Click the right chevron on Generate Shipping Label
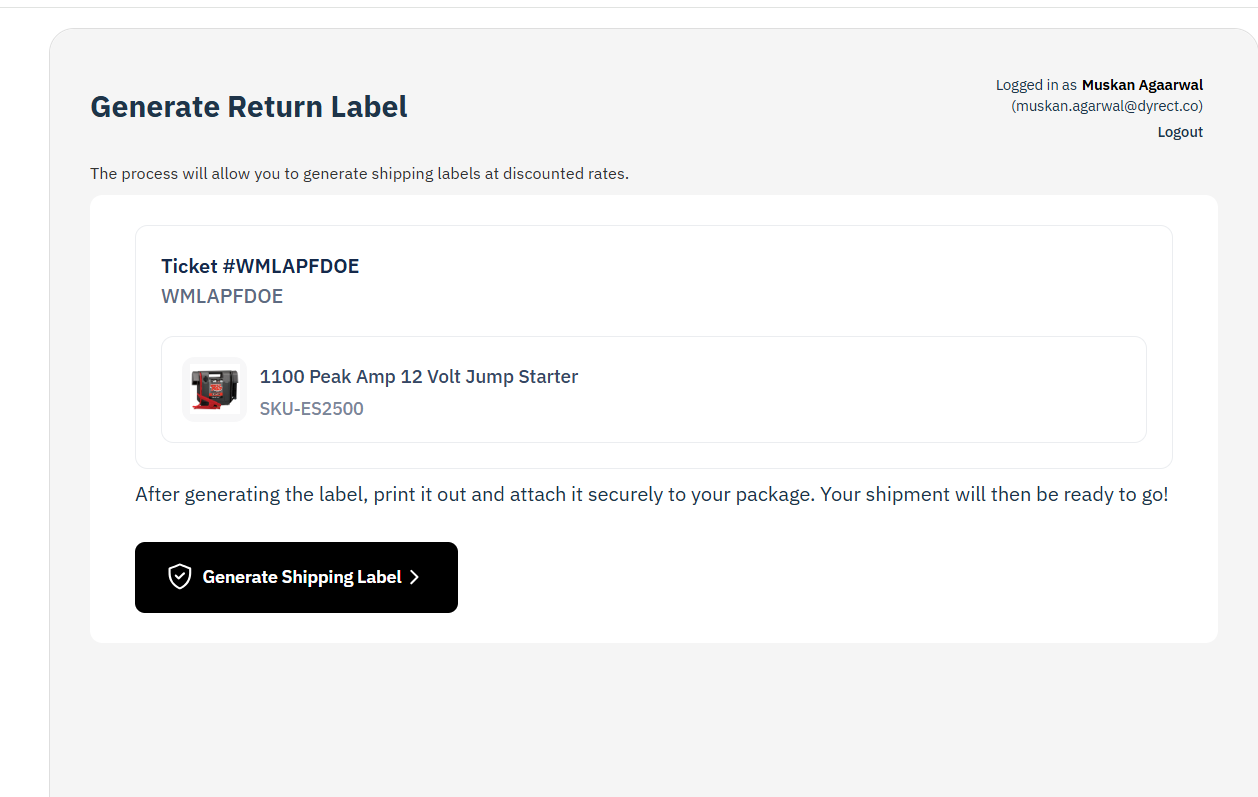1258x797 pixels. pyautogui.click(x=414, y=577)
